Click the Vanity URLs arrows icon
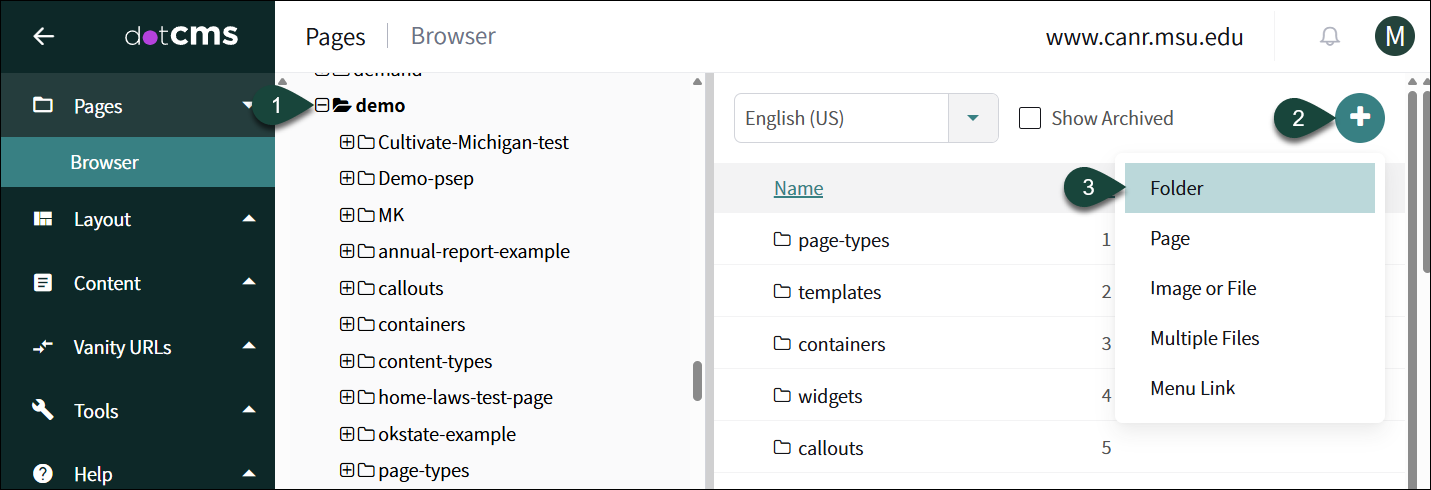 point(43,347)
